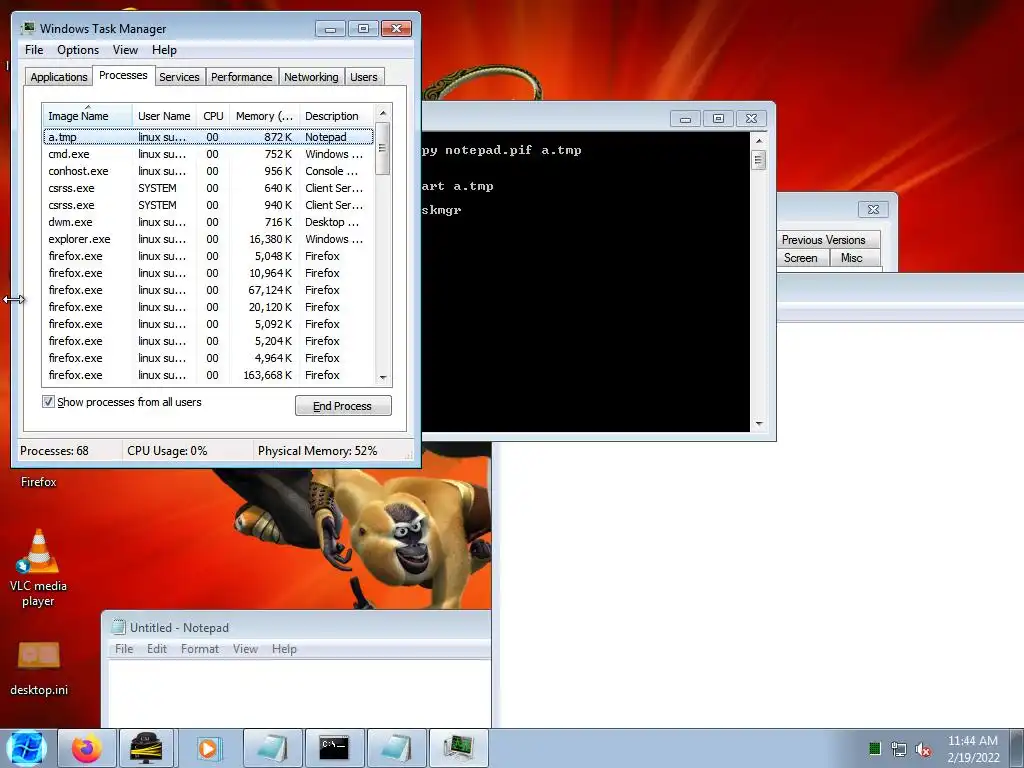Open the media player taskbar icon
This screenshot has width=1024, height=768.
(x=209, y=748)
